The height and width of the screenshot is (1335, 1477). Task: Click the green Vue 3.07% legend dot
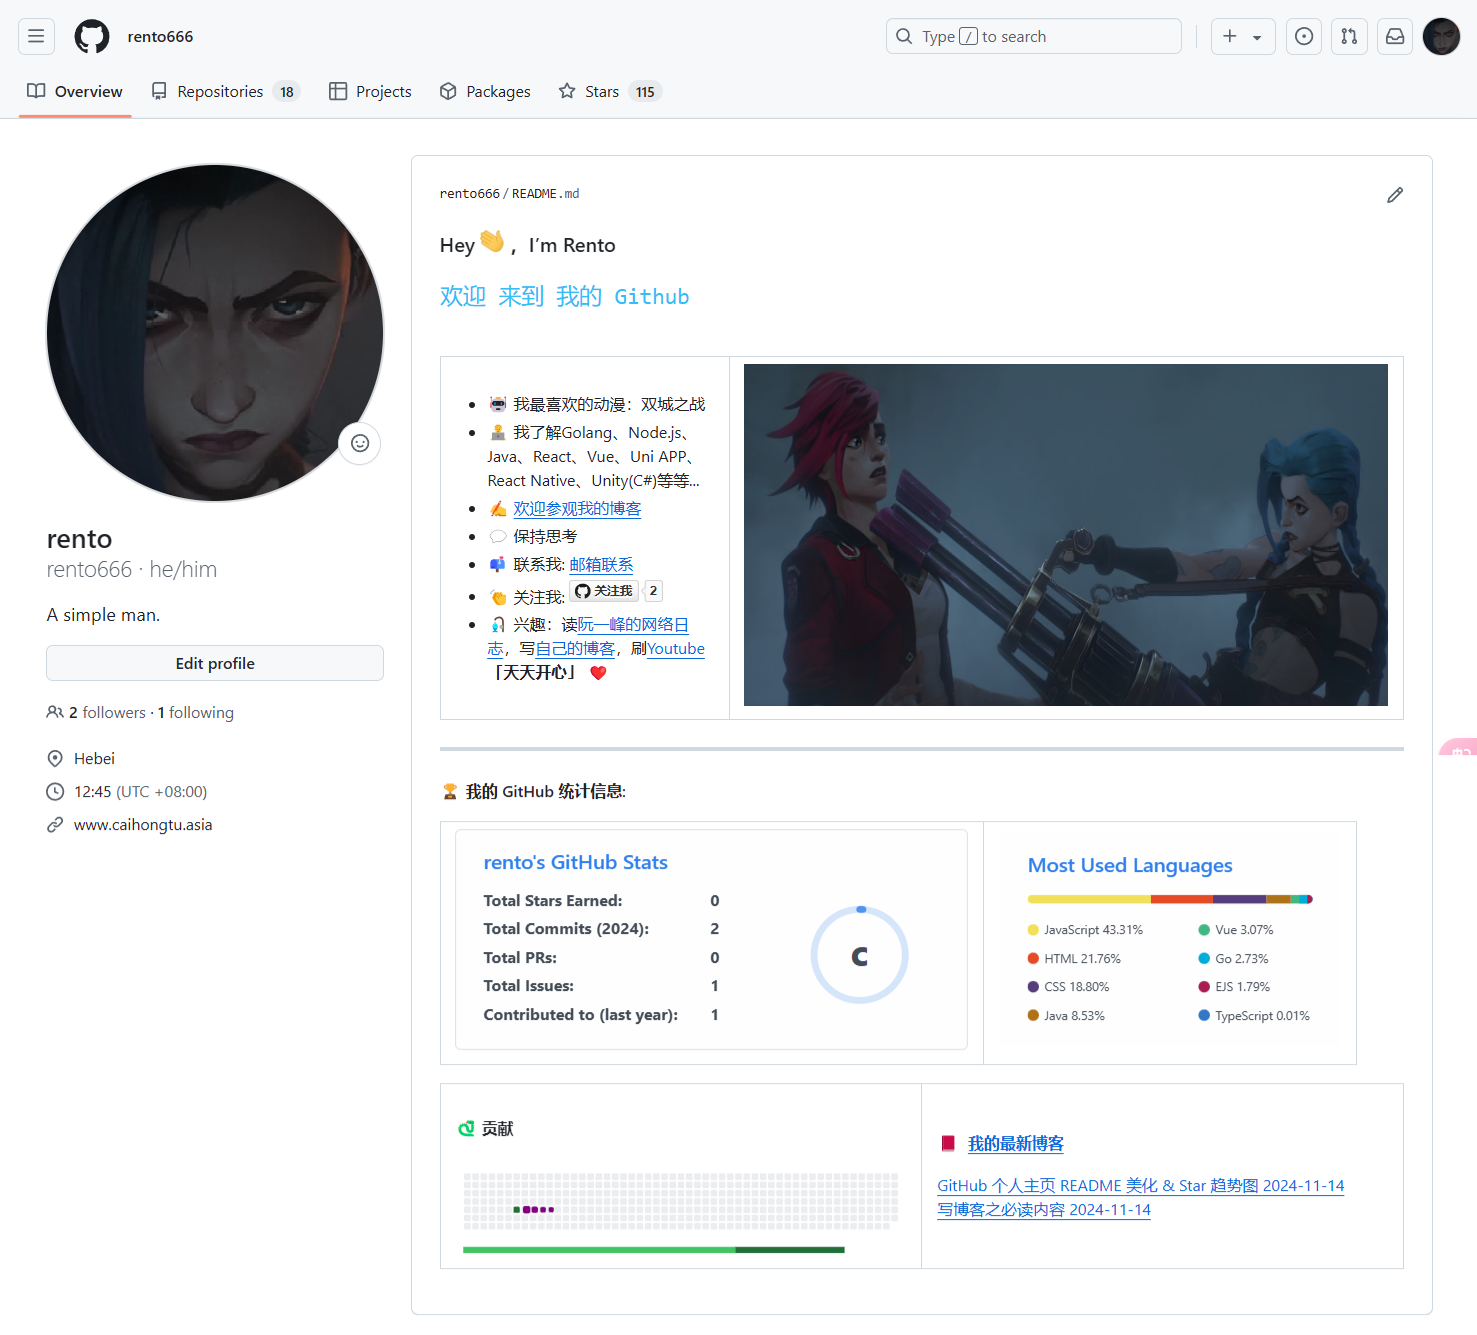1204,930
